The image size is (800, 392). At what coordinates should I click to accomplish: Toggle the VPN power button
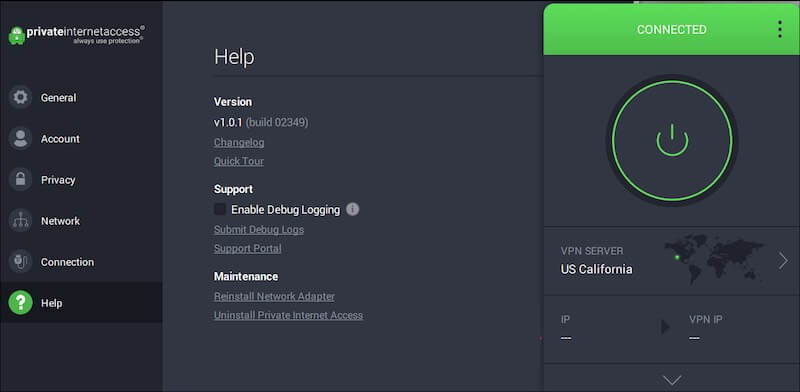pos(672,140)
